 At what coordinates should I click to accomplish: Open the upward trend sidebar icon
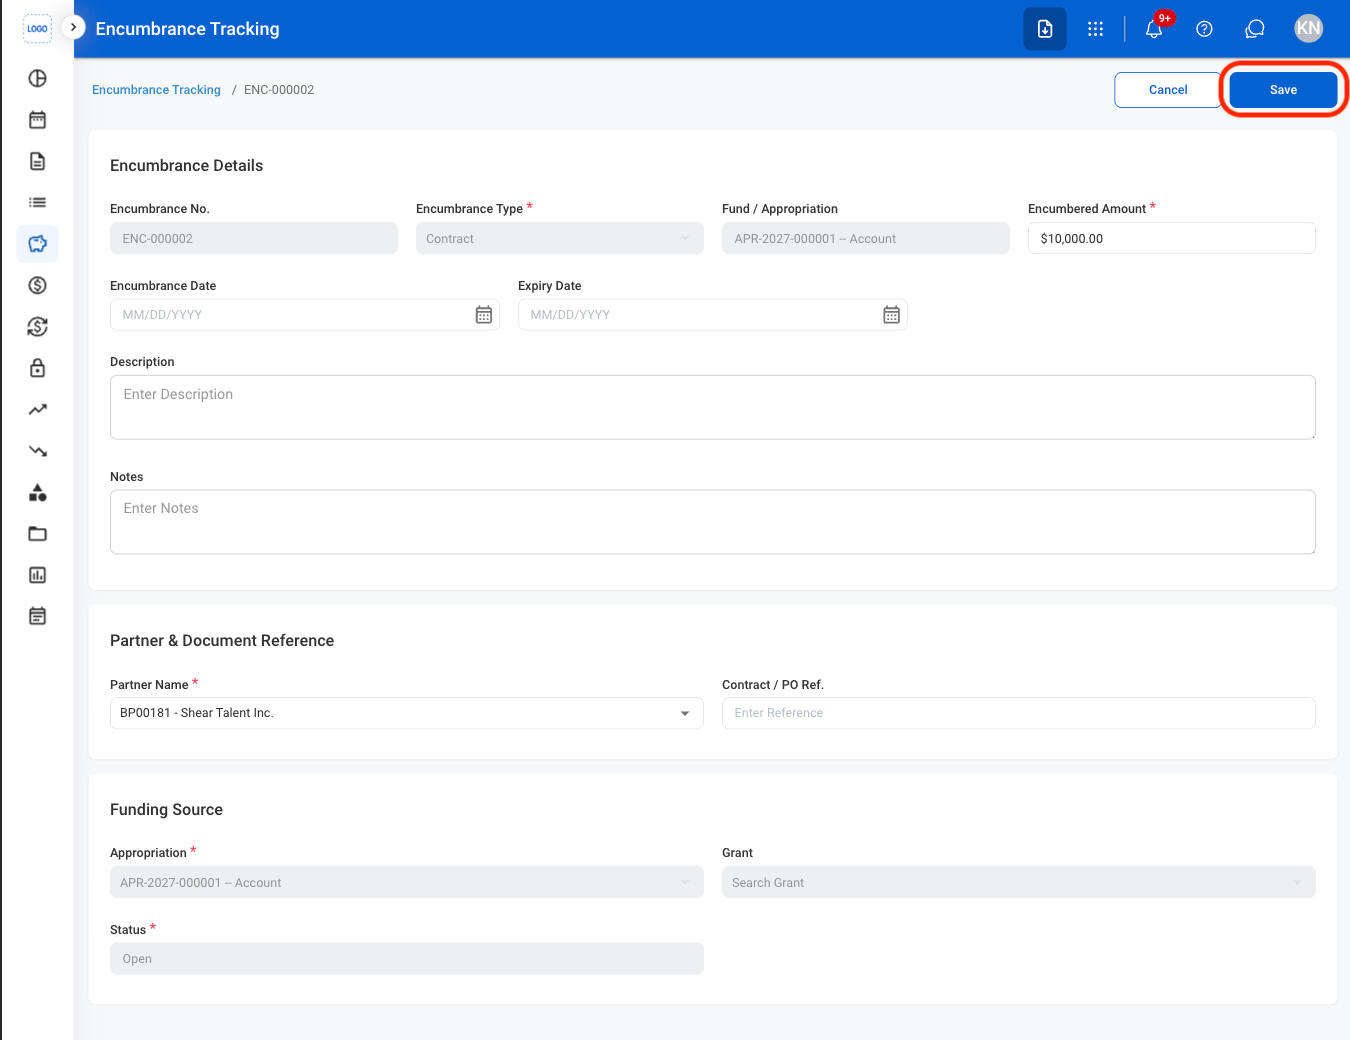pos(37,409)
